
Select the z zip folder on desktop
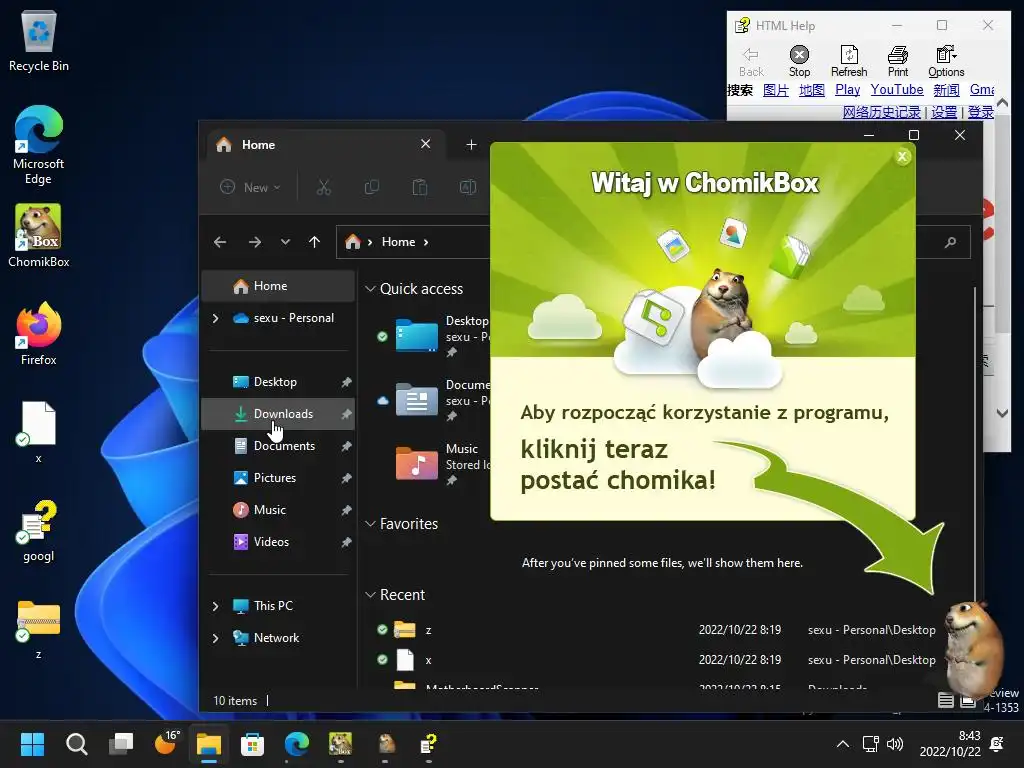tap(39, 629)
